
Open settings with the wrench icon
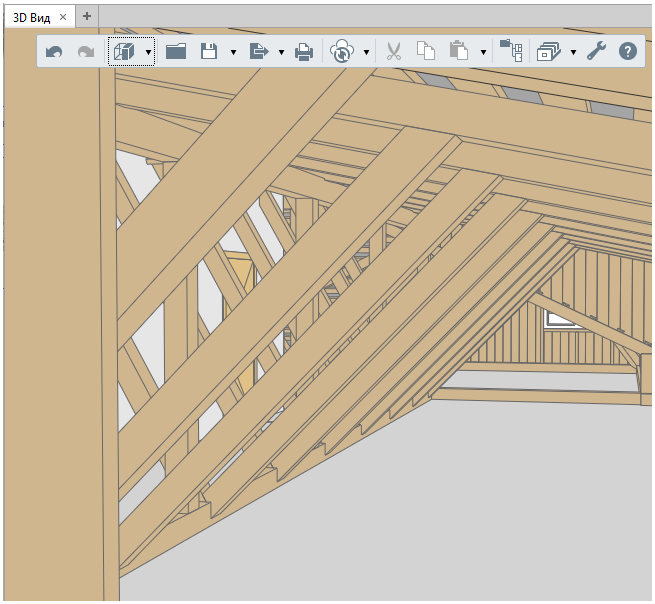[596, 52]
